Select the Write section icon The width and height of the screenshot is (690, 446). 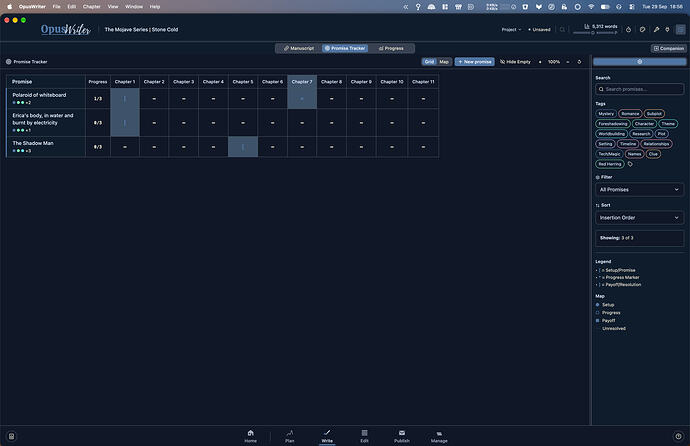pos(327,433)
